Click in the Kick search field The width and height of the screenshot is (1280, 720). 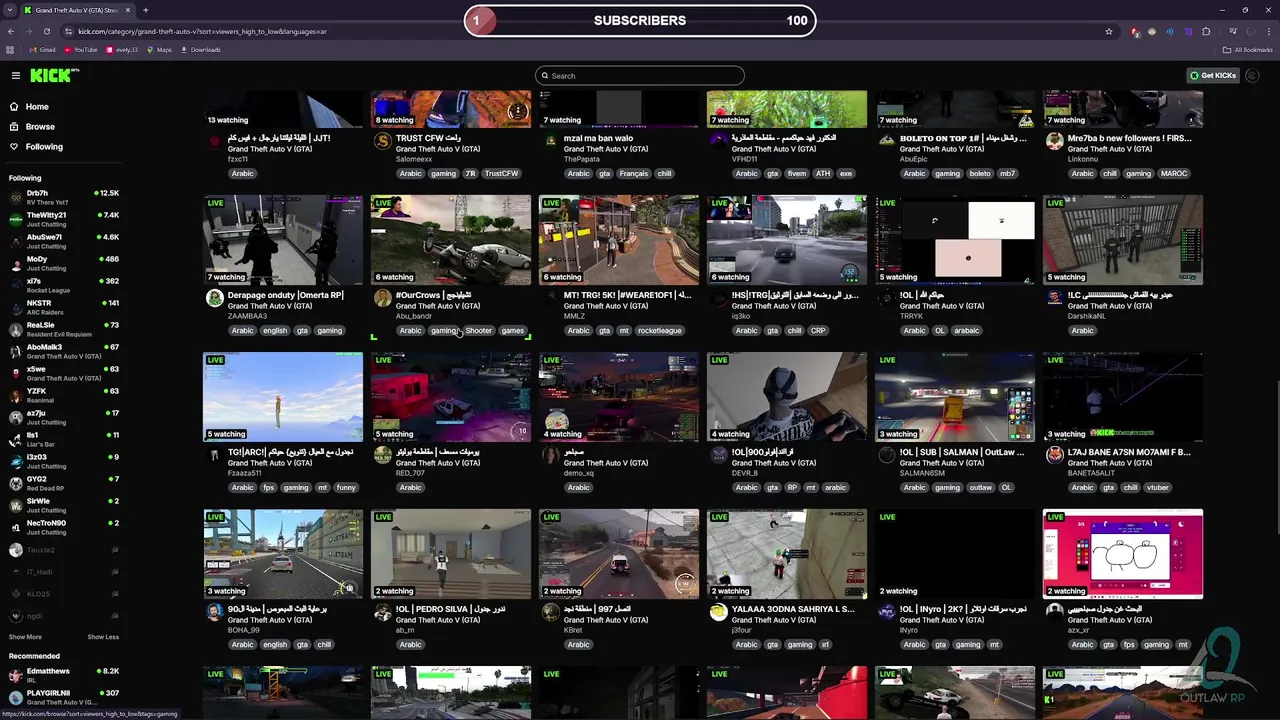click(x=640, y=76)
